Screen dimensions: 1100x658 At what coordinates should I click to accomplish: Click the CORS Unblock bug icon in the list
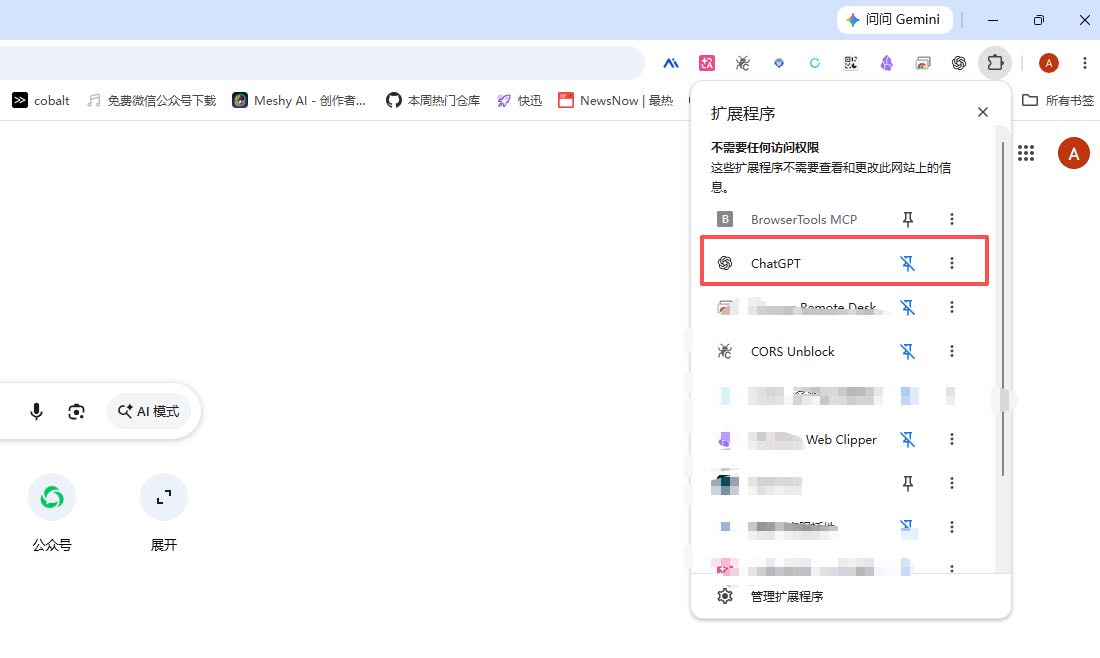(x=725, y=351)
